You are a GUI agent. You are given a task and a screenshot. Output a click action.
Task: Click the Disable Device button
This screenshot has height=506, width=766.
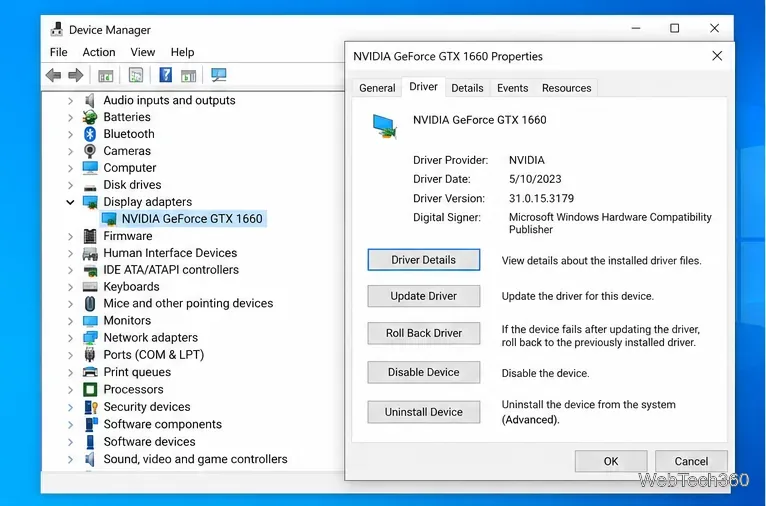(424, 372)
